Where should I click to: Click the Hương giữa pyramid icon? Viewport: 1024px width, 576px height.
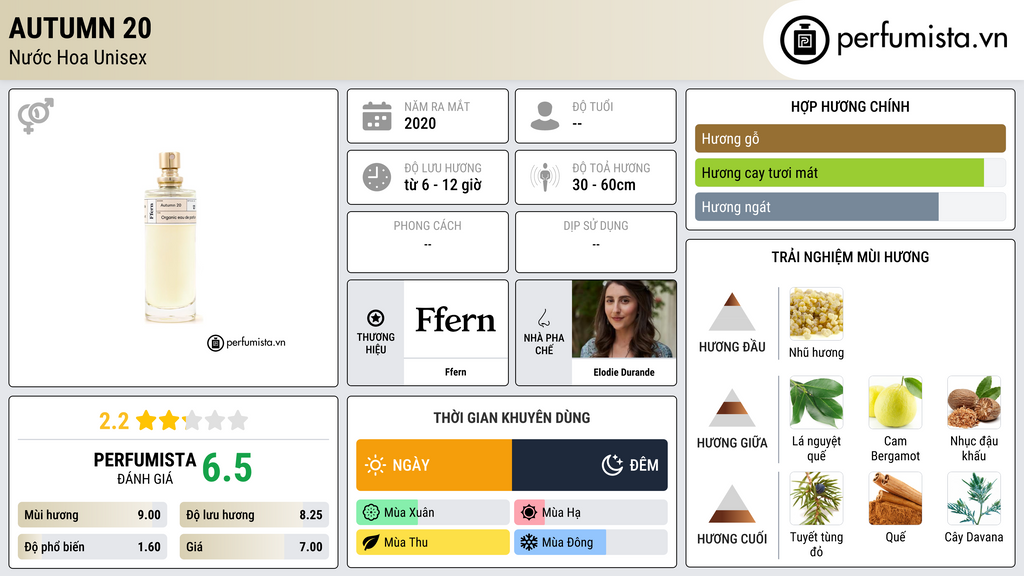pos(732,408)
